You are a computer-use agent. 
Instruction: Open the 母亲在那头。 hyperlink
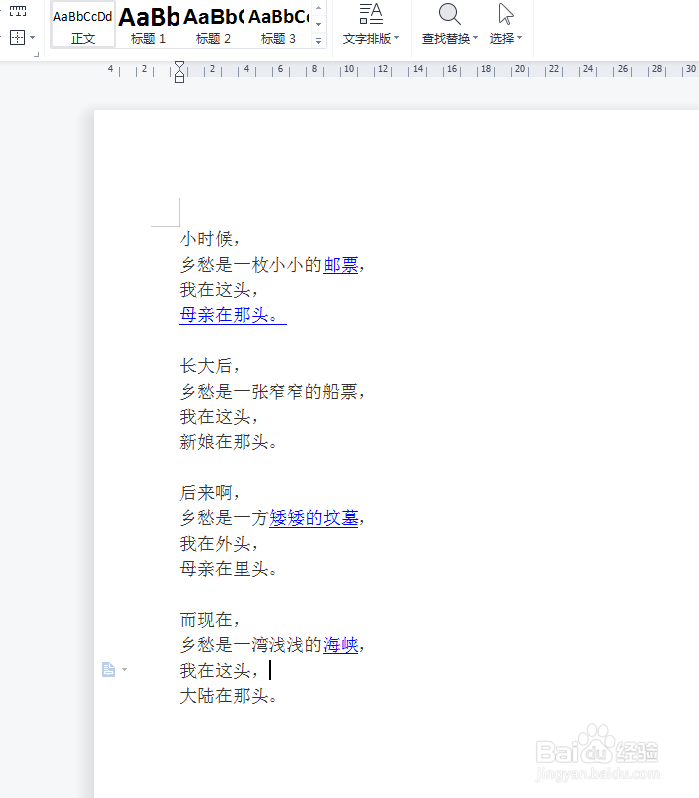click(233, 315)
